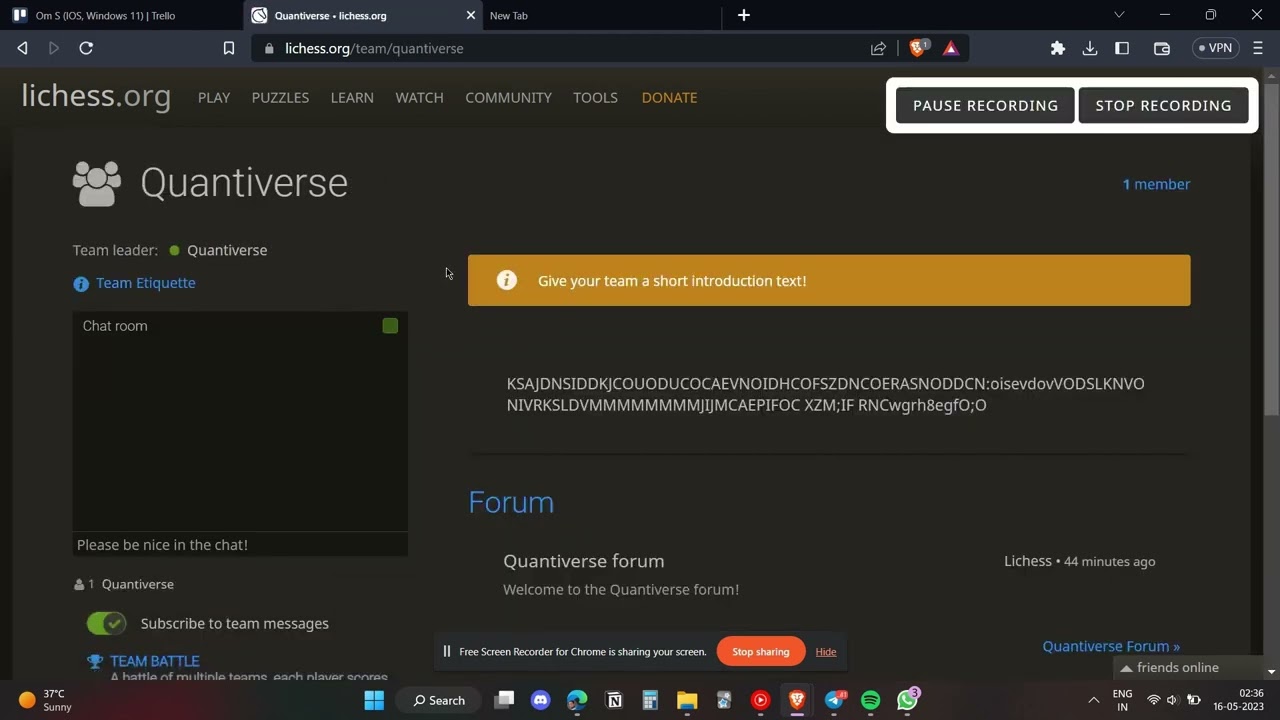Go to the lichess.org home logo
Screen dimensions: 1280x720
tap(96, 97)
